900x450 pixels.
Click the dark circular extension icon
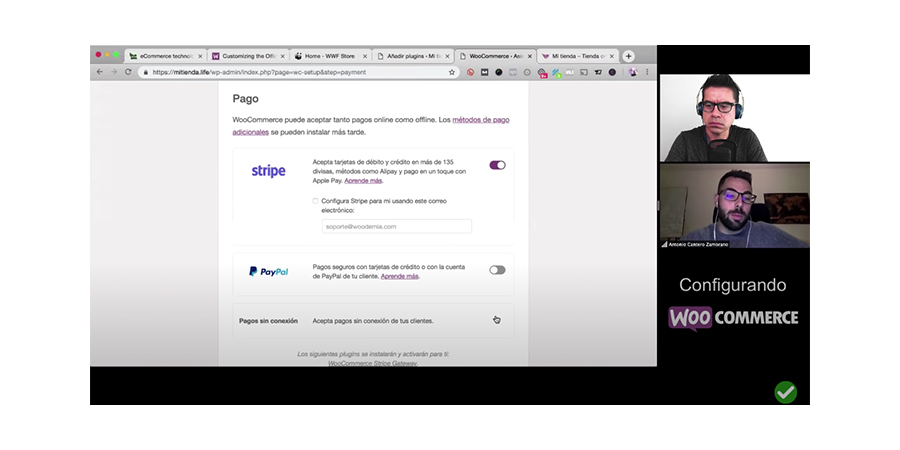tap(499, 72)
